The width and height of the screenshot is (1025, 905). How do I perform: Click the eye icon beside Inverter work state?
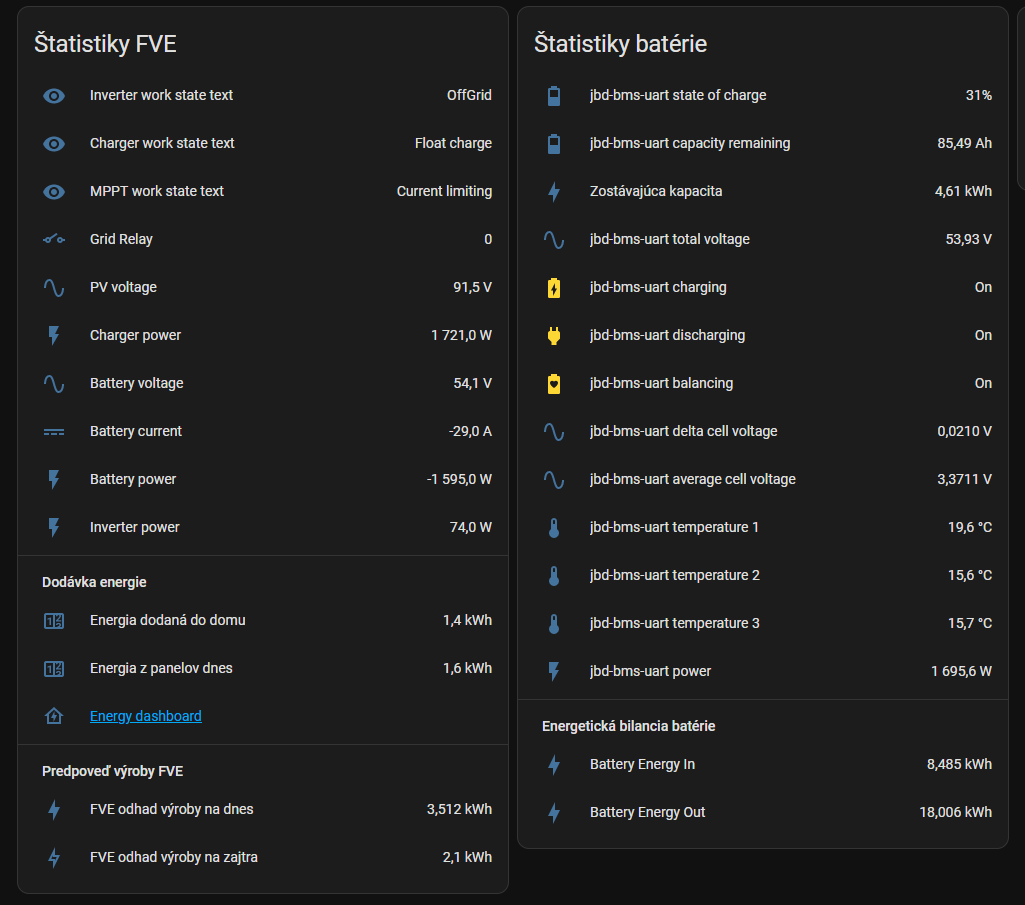coord(54,96)
